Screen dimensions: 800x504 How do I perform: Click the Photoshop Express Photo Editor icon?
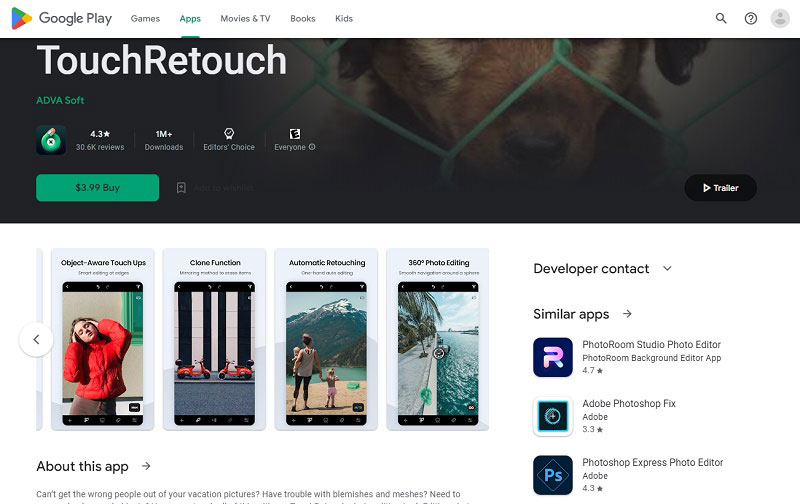click(553, 475)
